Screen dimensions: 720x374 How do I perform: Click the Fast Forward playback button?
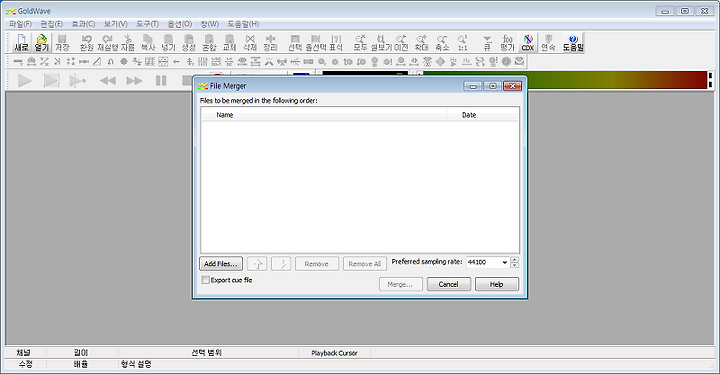point(134,81)
